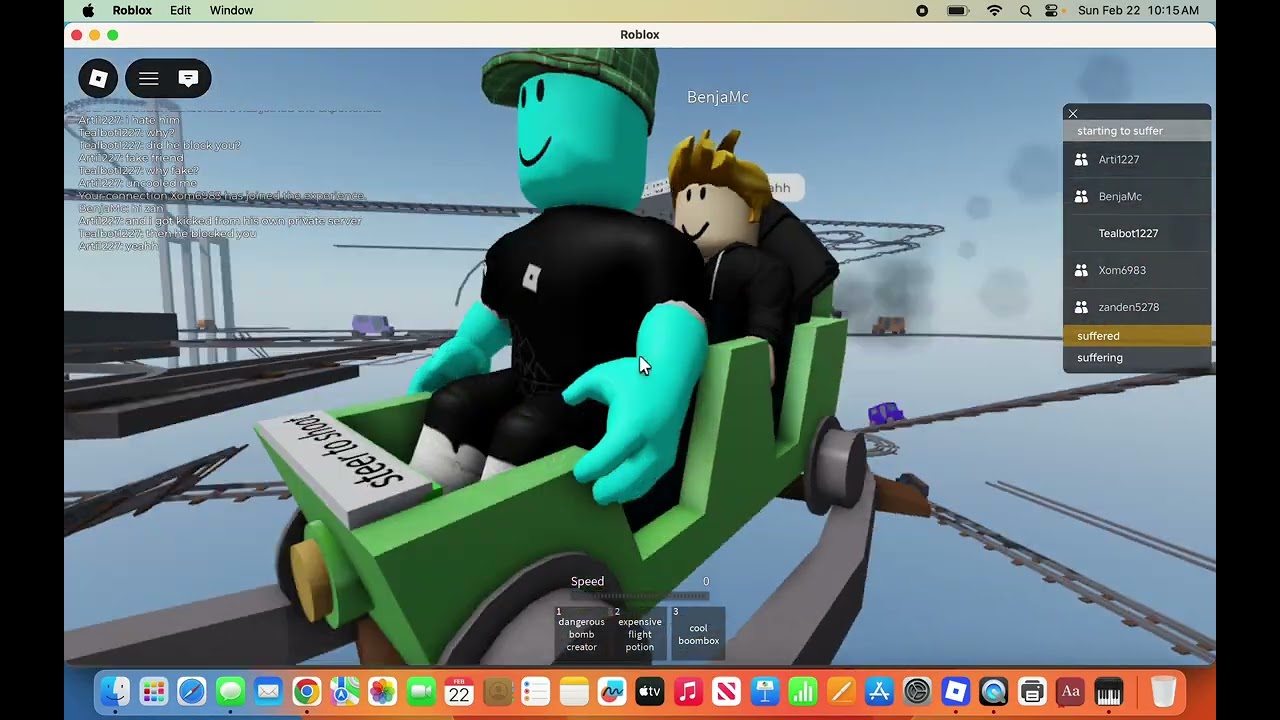
Task: Open the Apple menu
Action: [88, 10]
